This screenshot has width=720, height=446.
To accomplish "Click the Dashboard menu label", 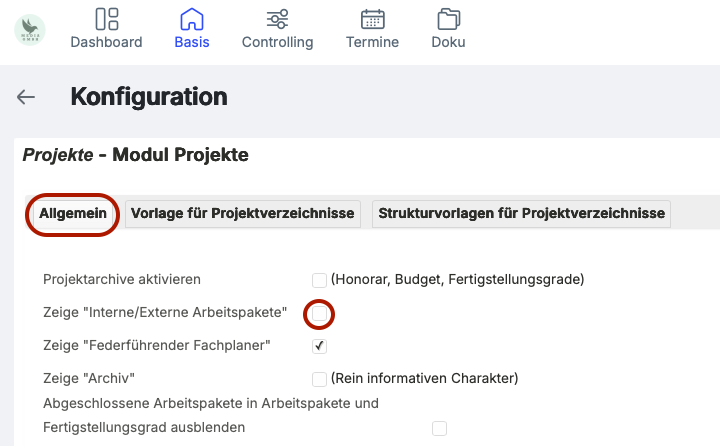I will [106, 42].
